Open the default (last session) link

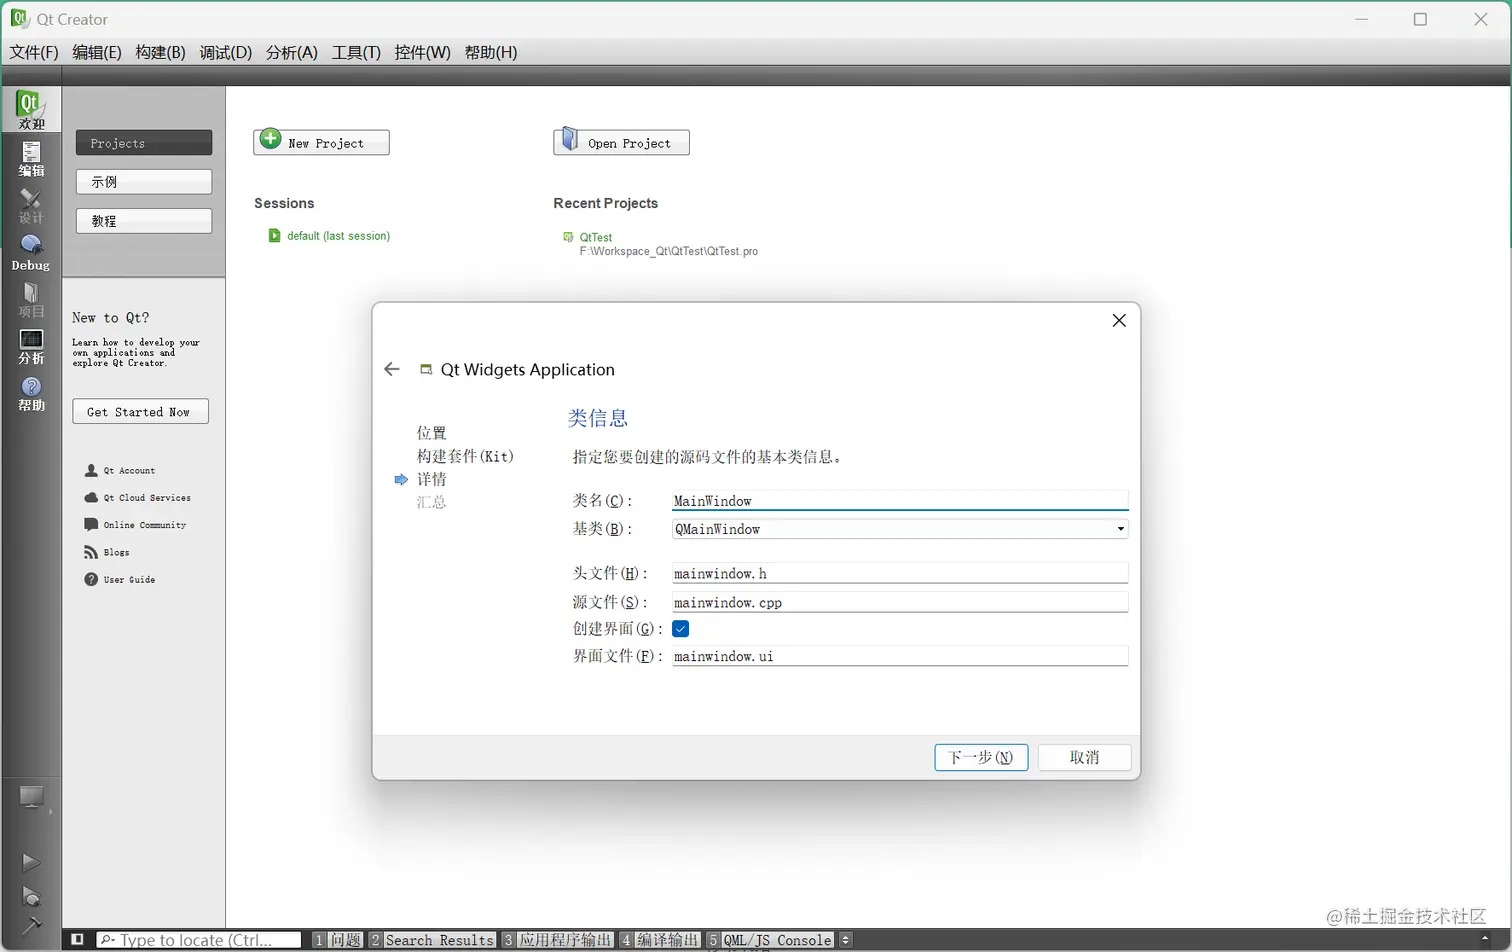click(x=338, y=236)
